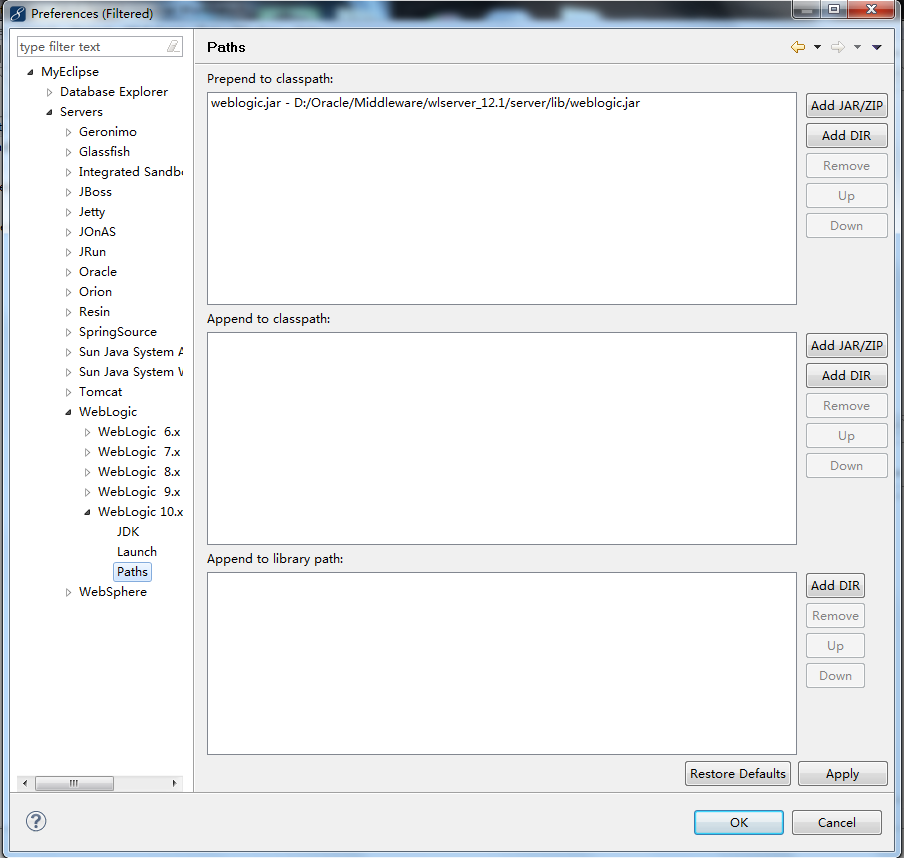Select the Orion tree item

pyautogui.click(x=95, y=292)
